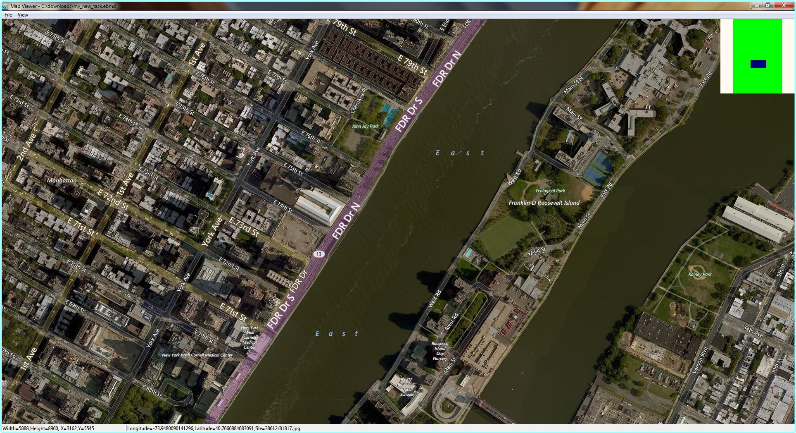Image resolution: width=796 pixels, height=433 pixels.
Task: Click the blue viewport rectangle in the minimap
Action: click(758, 64)
